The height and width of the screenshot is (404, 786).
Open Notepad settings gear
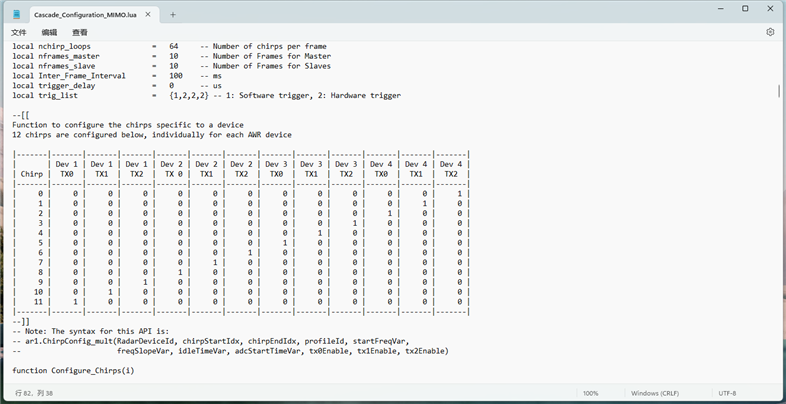click(x=770, y=32)
